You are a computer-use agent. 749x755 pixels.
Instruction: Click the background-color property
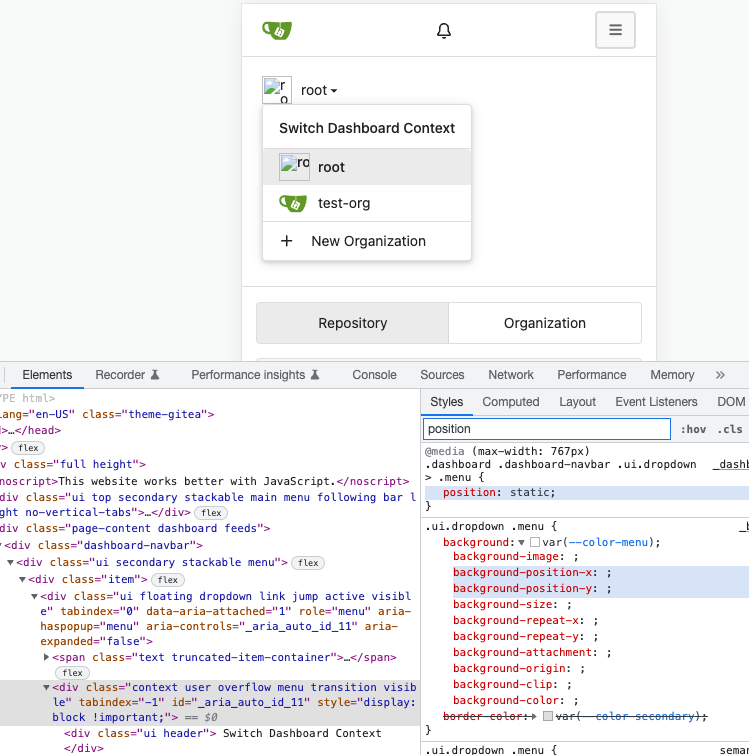click(x=506, y=700)
